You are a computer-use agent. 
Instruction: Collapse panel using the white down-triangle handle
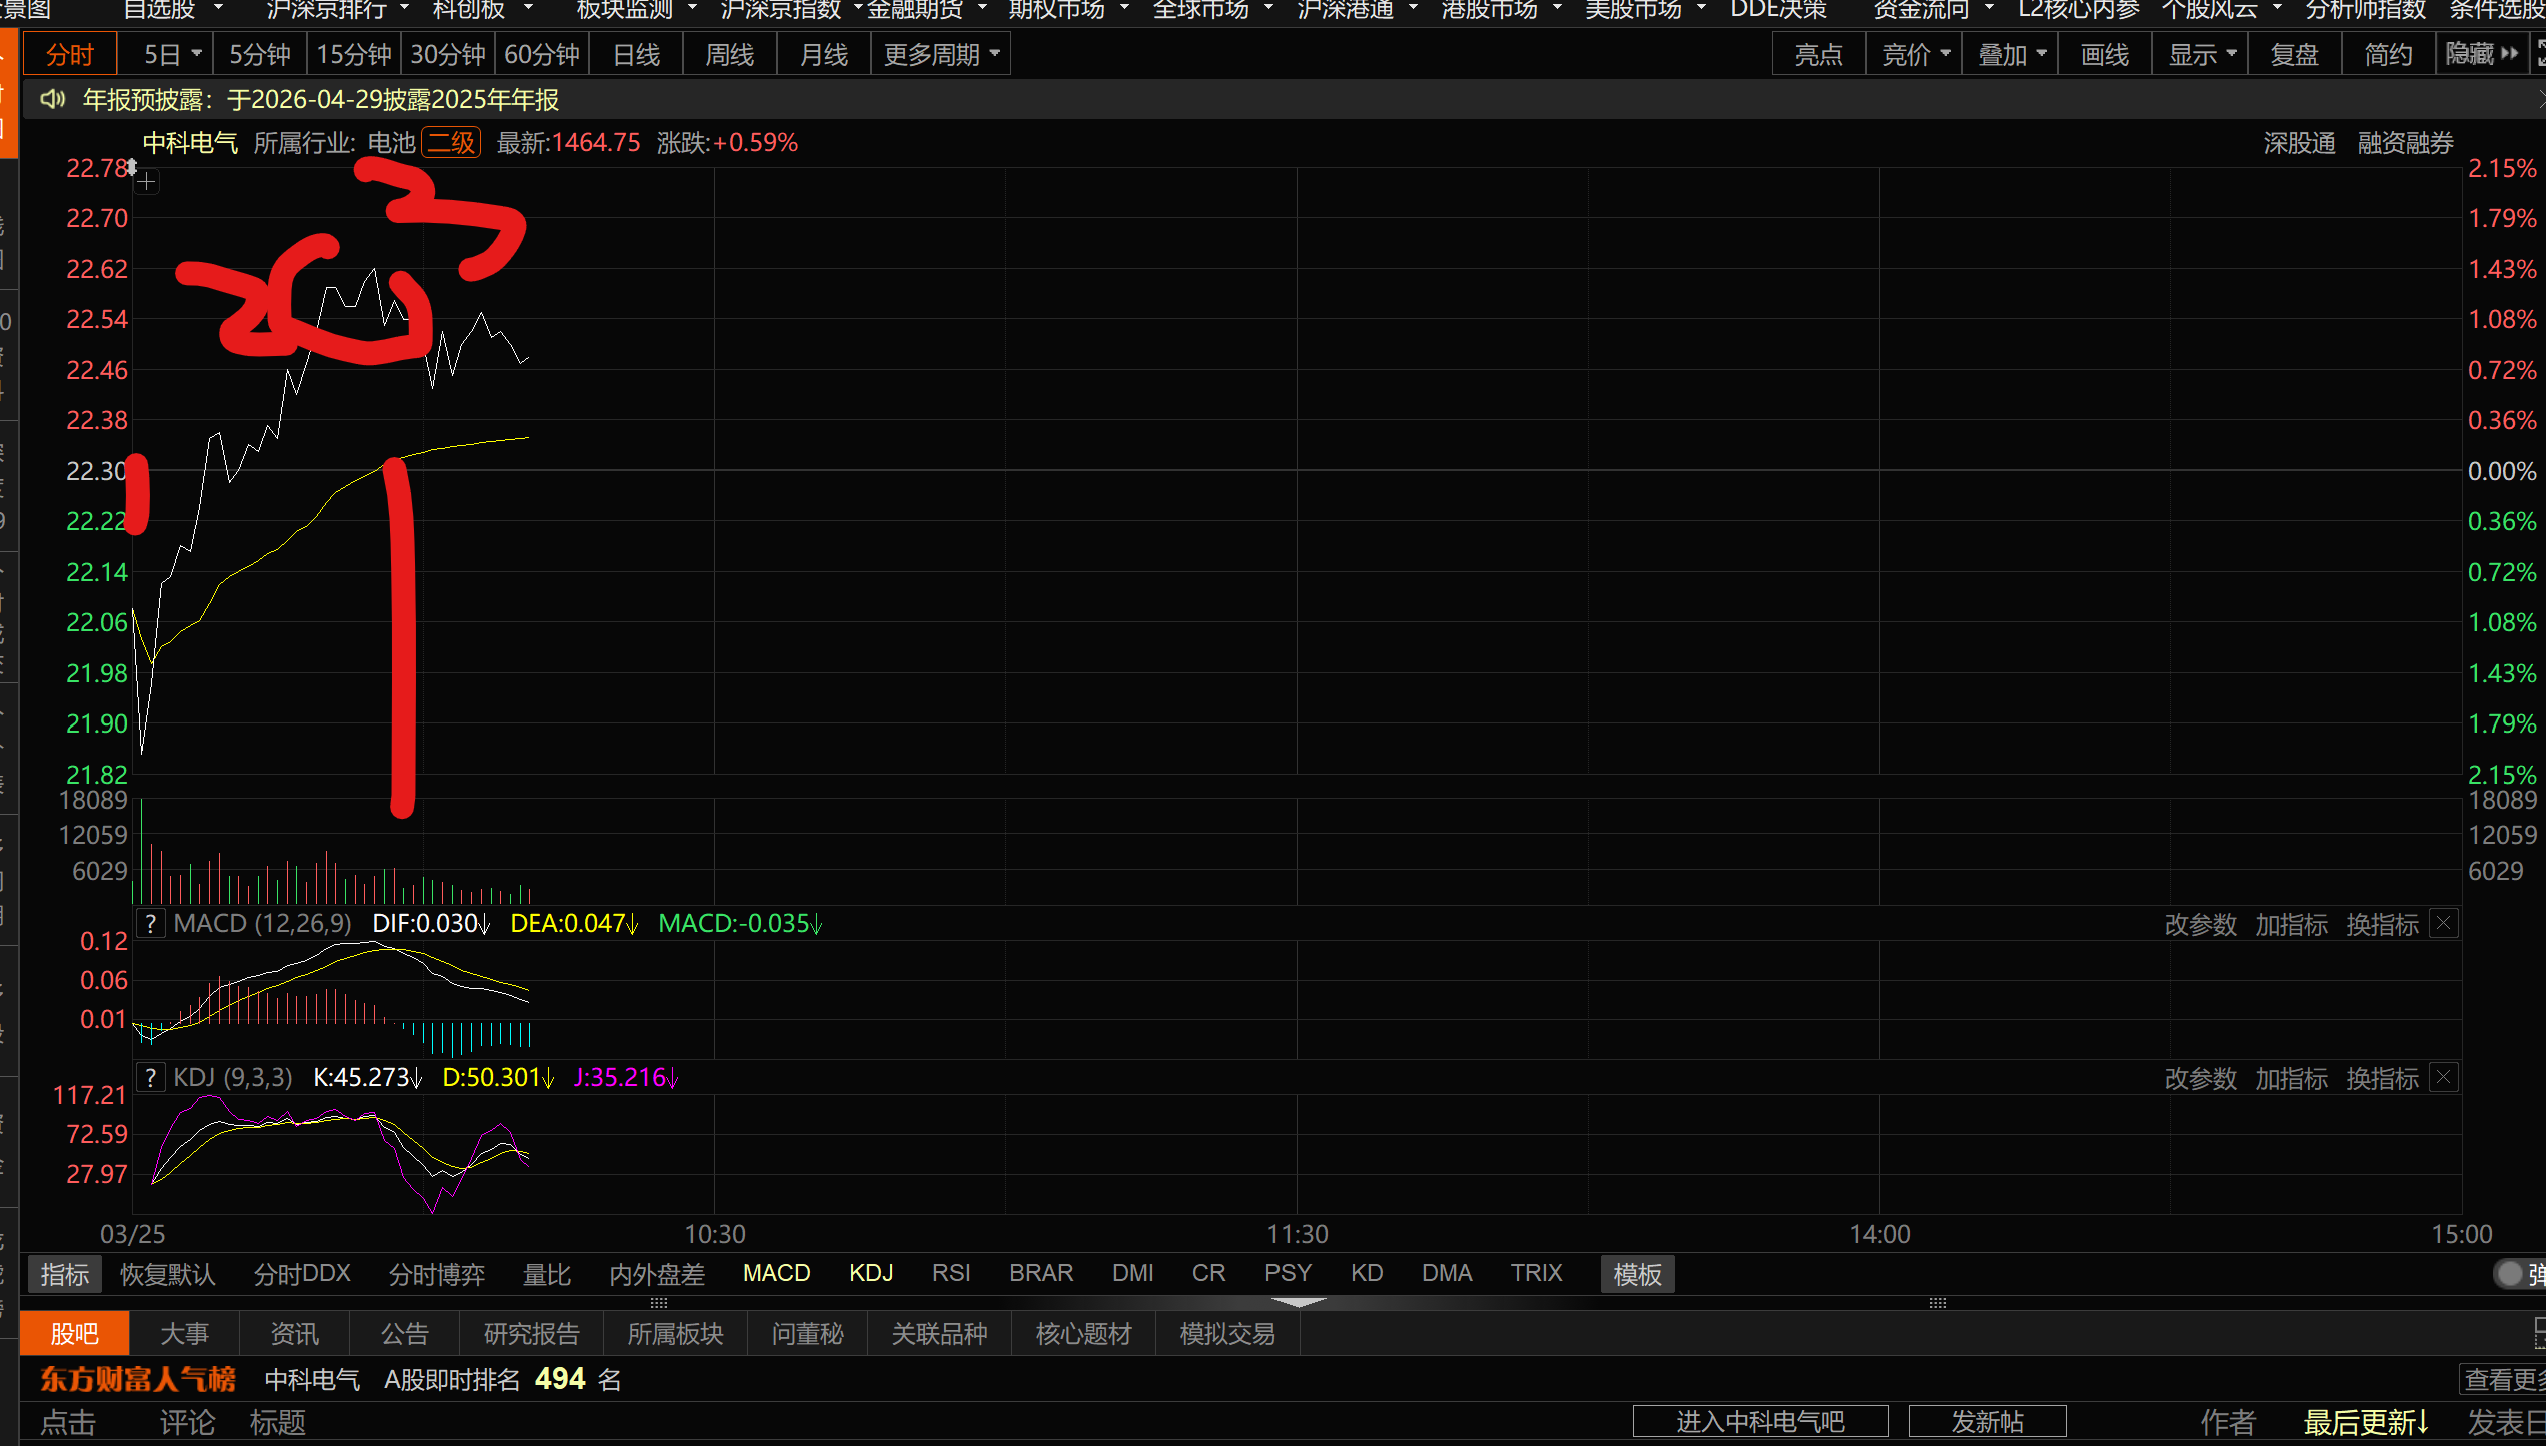click(1298, 1302)
